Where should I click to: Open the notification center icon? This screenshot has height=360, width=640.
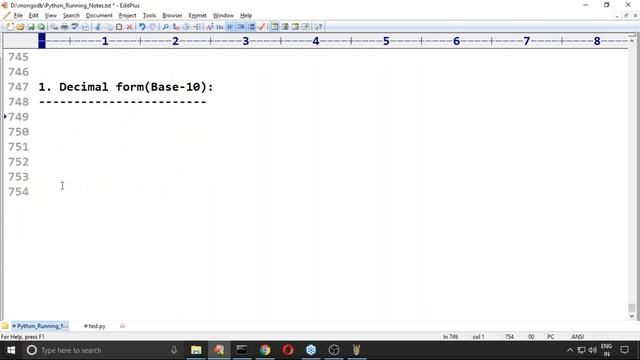624,350
